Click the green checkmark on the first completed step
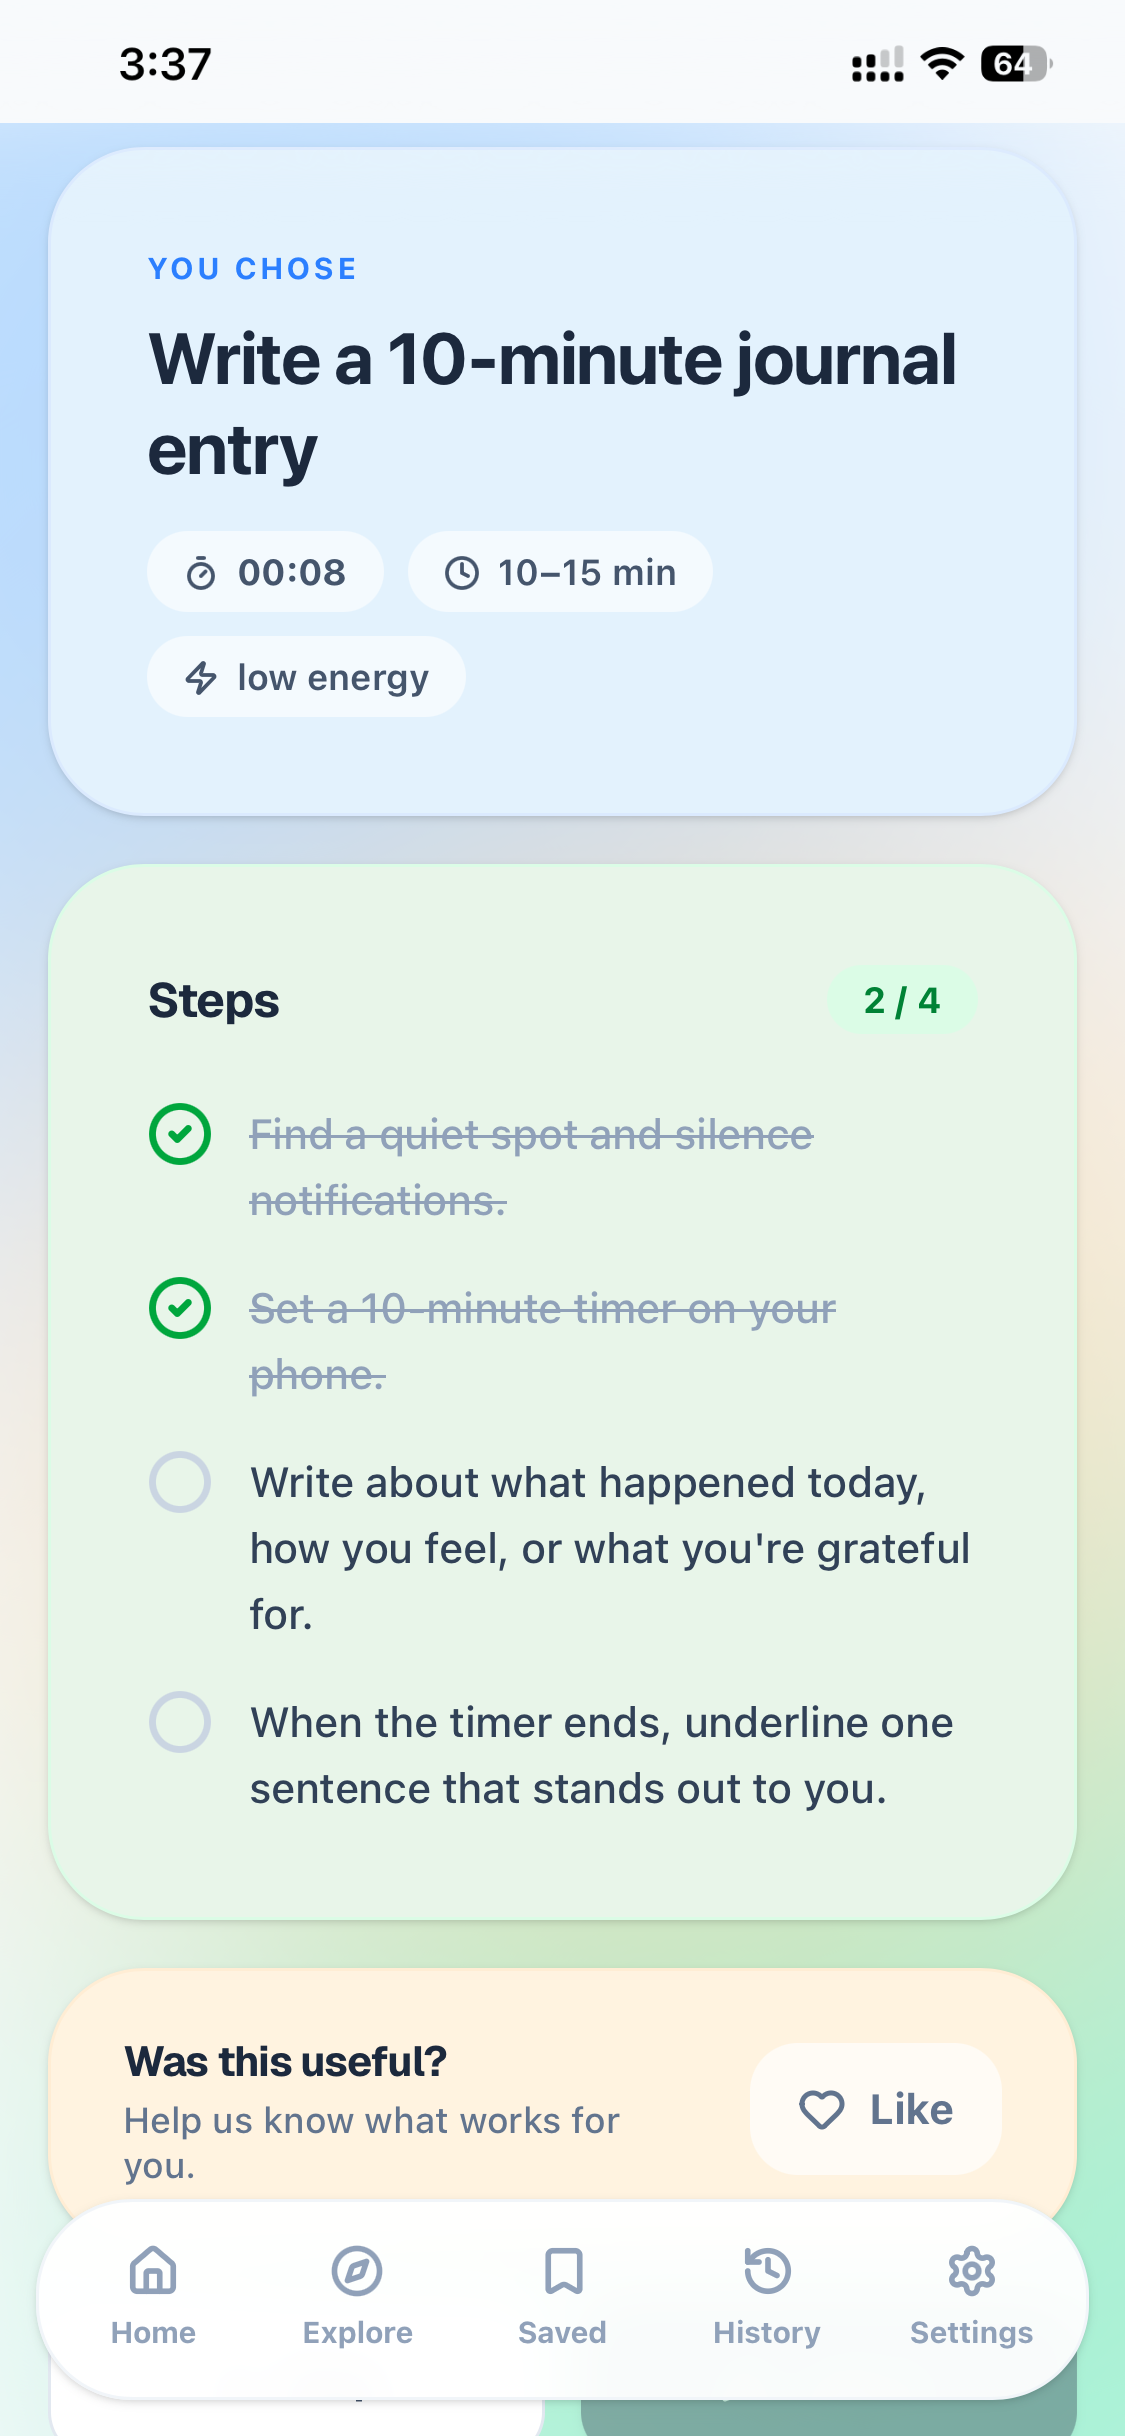The width and height of the screenshot is (1125, 2436). click(180, 1133)
